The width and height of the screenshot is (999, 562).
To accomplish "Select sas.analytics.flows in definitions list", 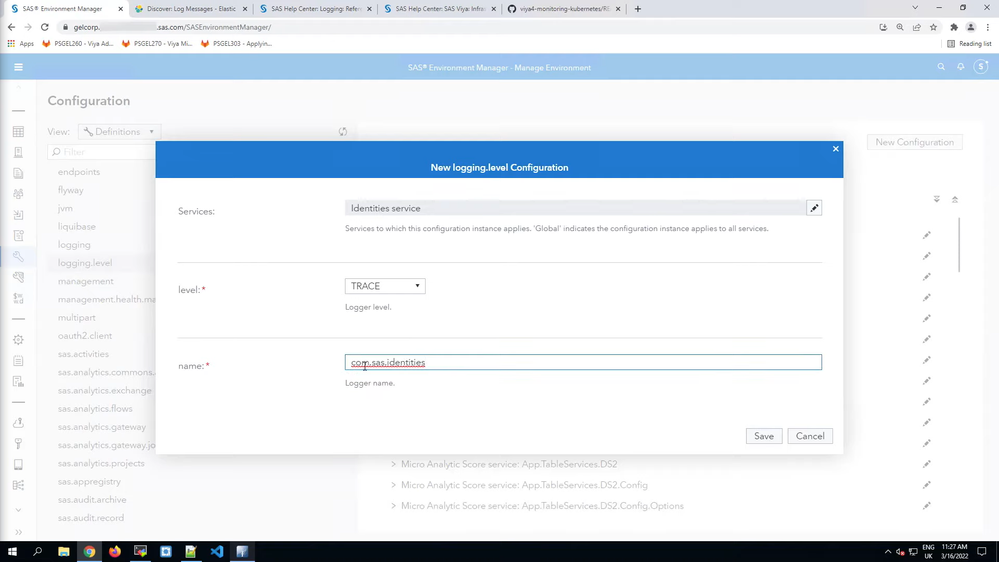I will point(95,408).
